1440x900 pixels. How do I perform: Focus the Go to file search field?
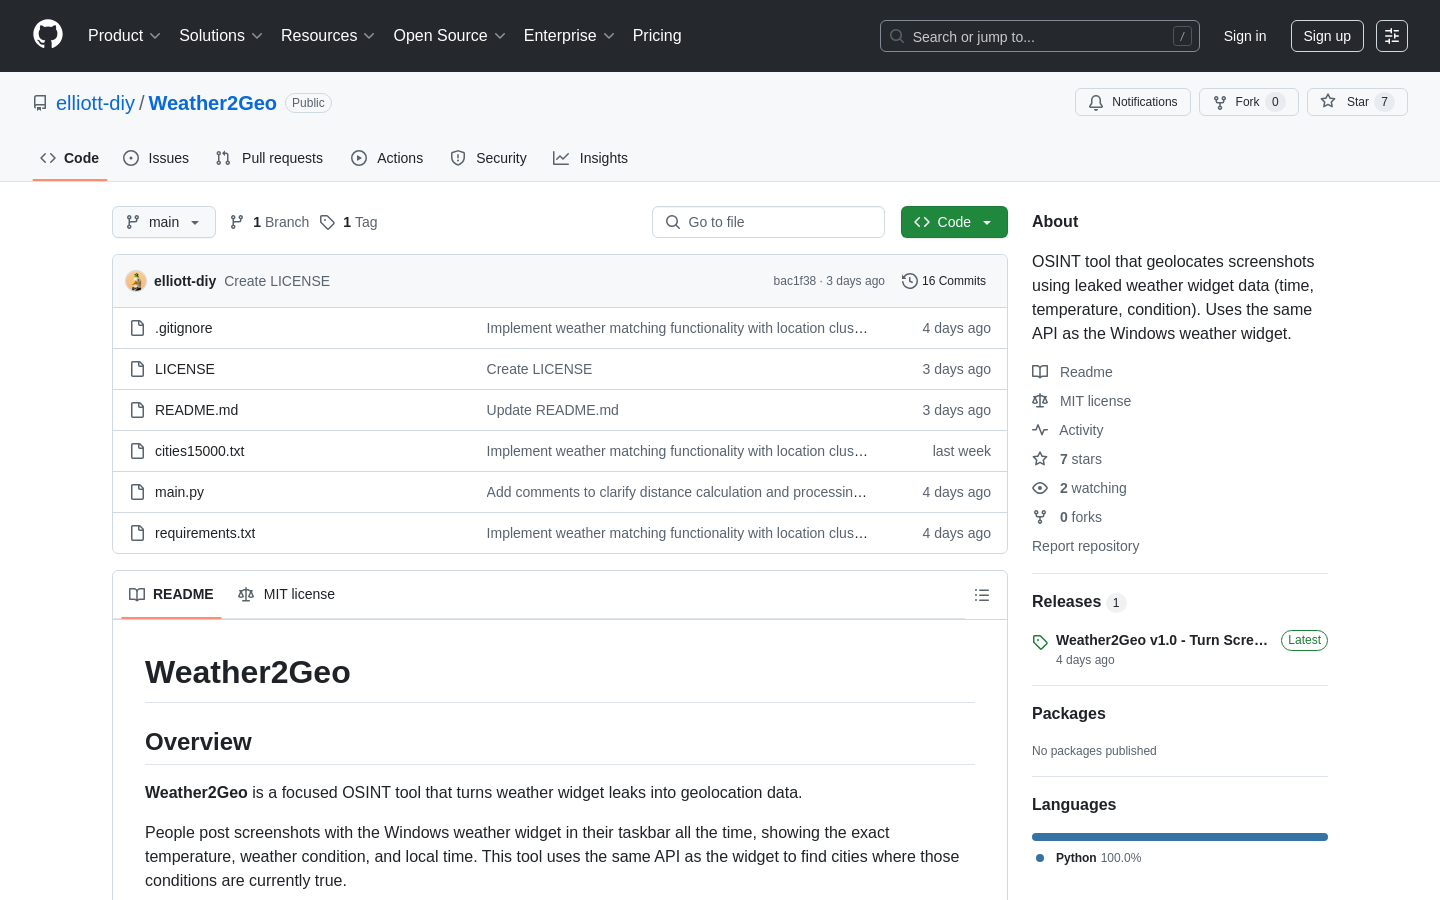(768, 222)
